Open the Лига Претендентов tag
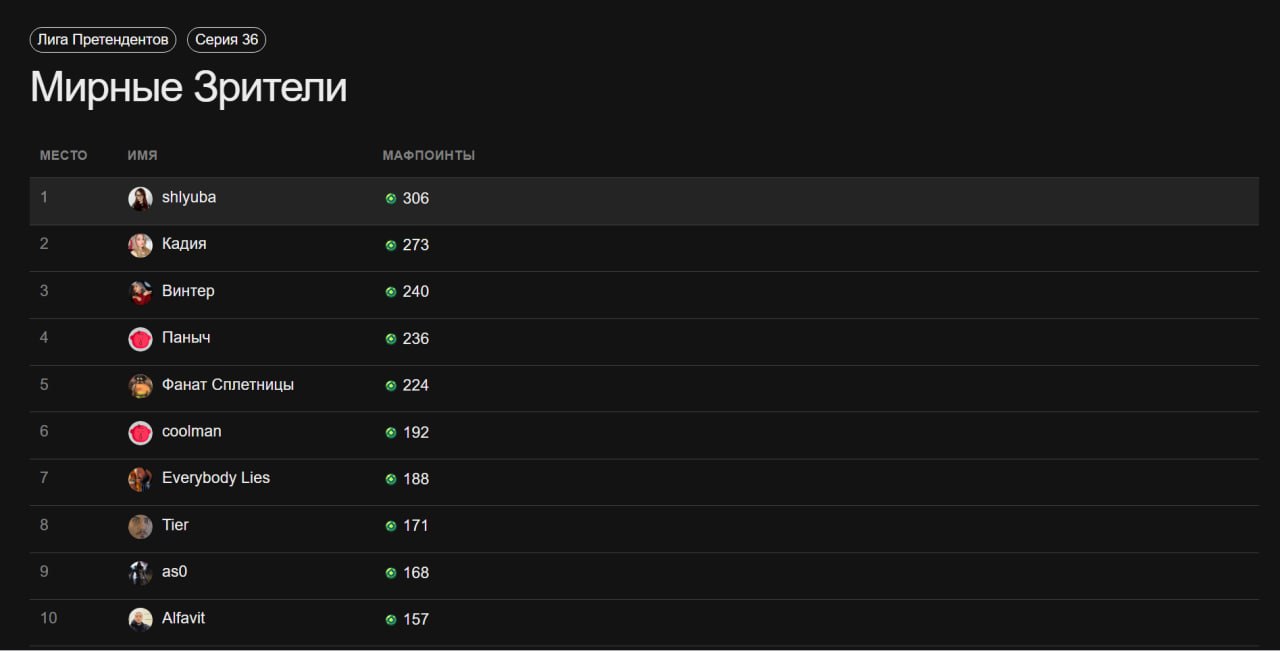This screenshot has width=1280, height=651. (x=103, y=40)
